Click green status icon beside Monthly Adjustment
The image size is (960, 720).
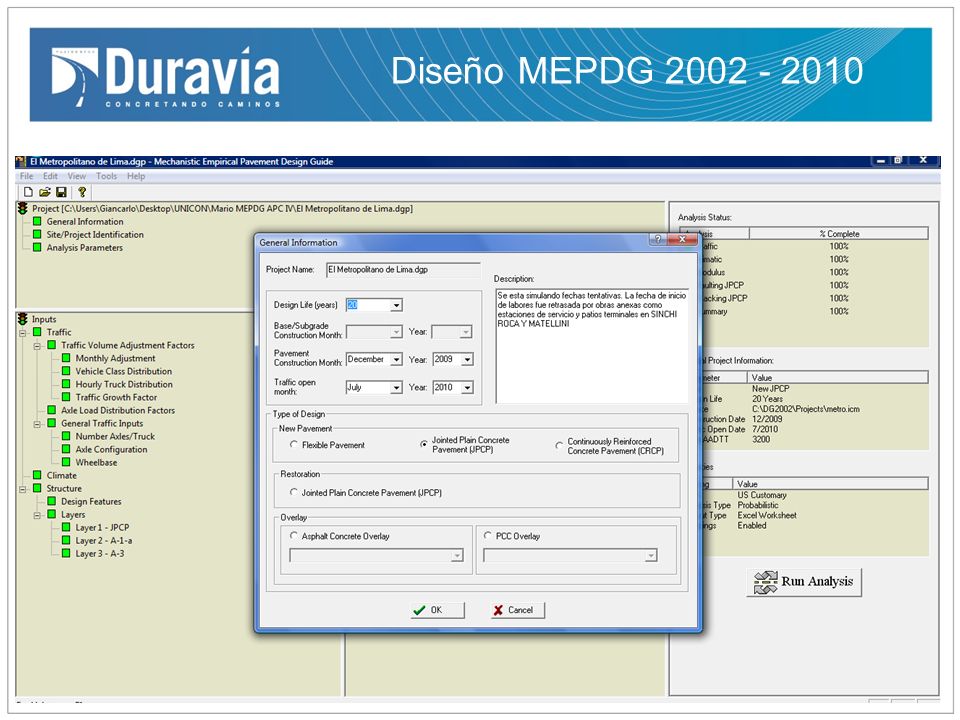coord(66,358)
